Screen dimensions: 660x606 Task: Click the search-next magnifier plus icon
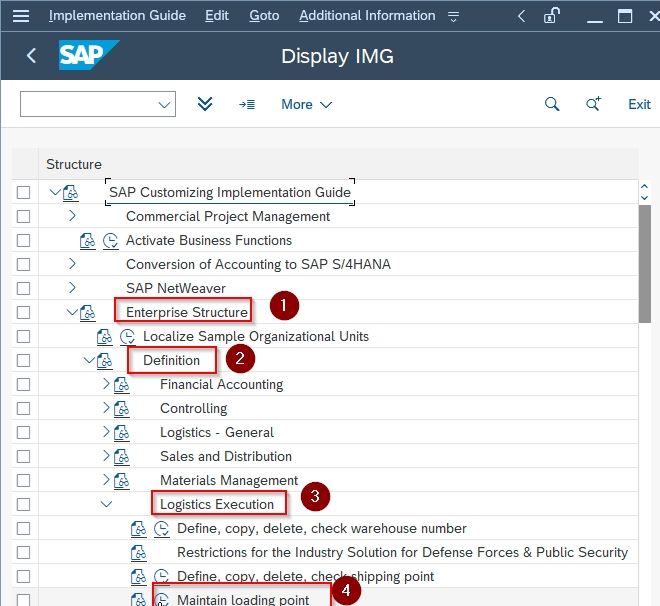593,104
